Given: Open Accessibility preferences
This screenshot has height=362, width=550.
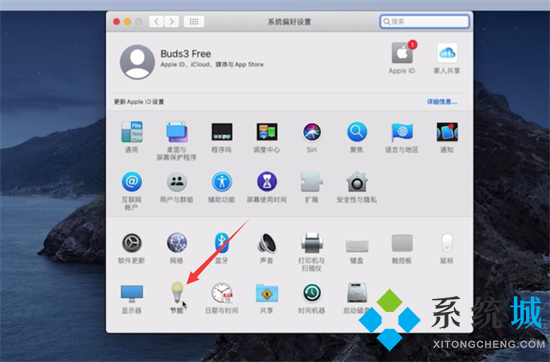Looking at the screenshot, I should coord(222,182).
